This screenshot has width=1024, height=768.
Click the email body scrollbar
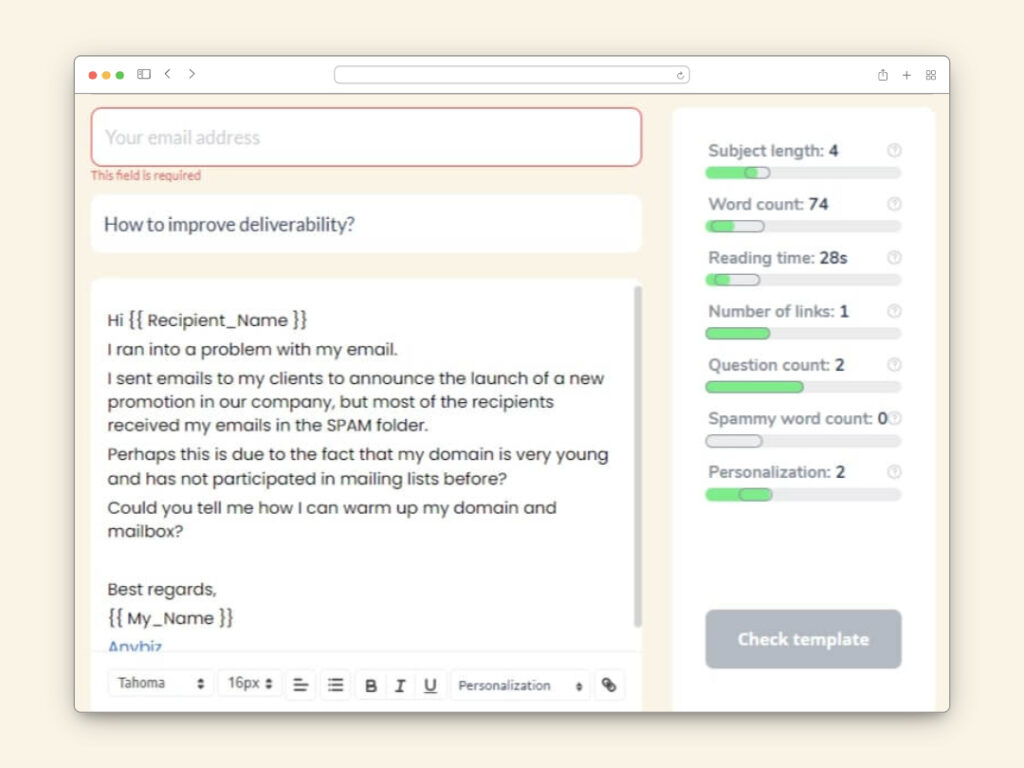[637, 456]
